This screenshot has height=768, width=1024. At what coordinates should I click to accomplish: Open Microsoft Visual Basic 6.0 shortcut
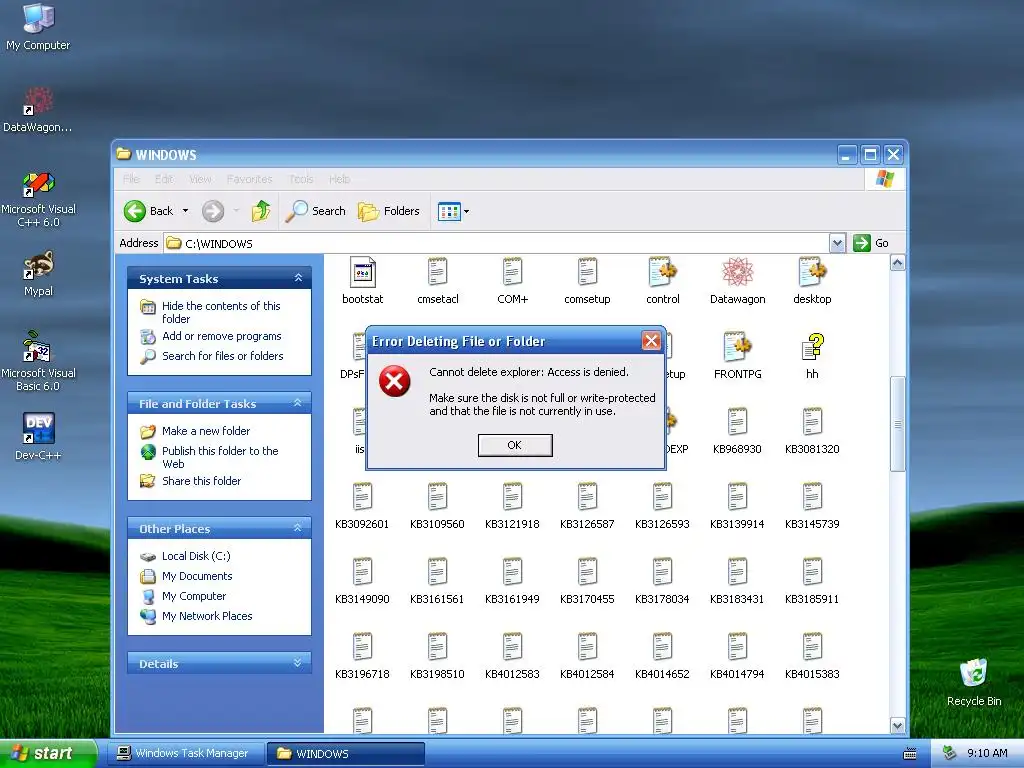pos(38,362)
